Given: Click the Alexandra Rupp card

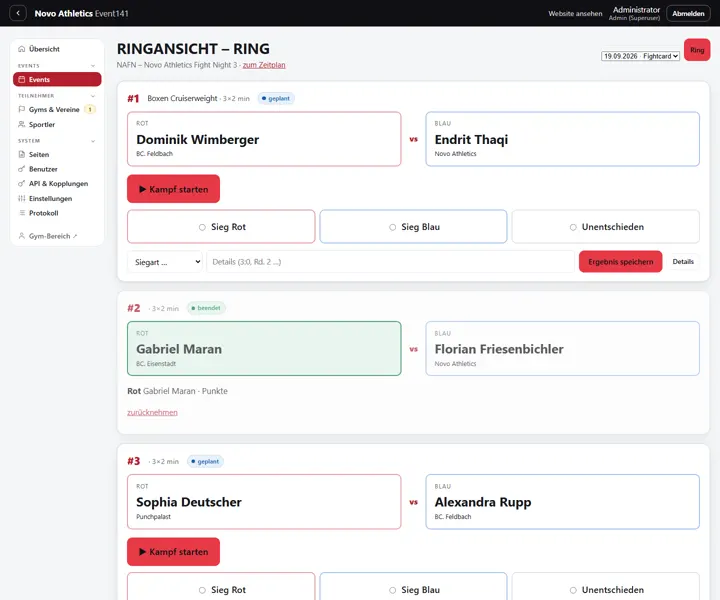Looking at the screenshot, I should click(562, 502).
